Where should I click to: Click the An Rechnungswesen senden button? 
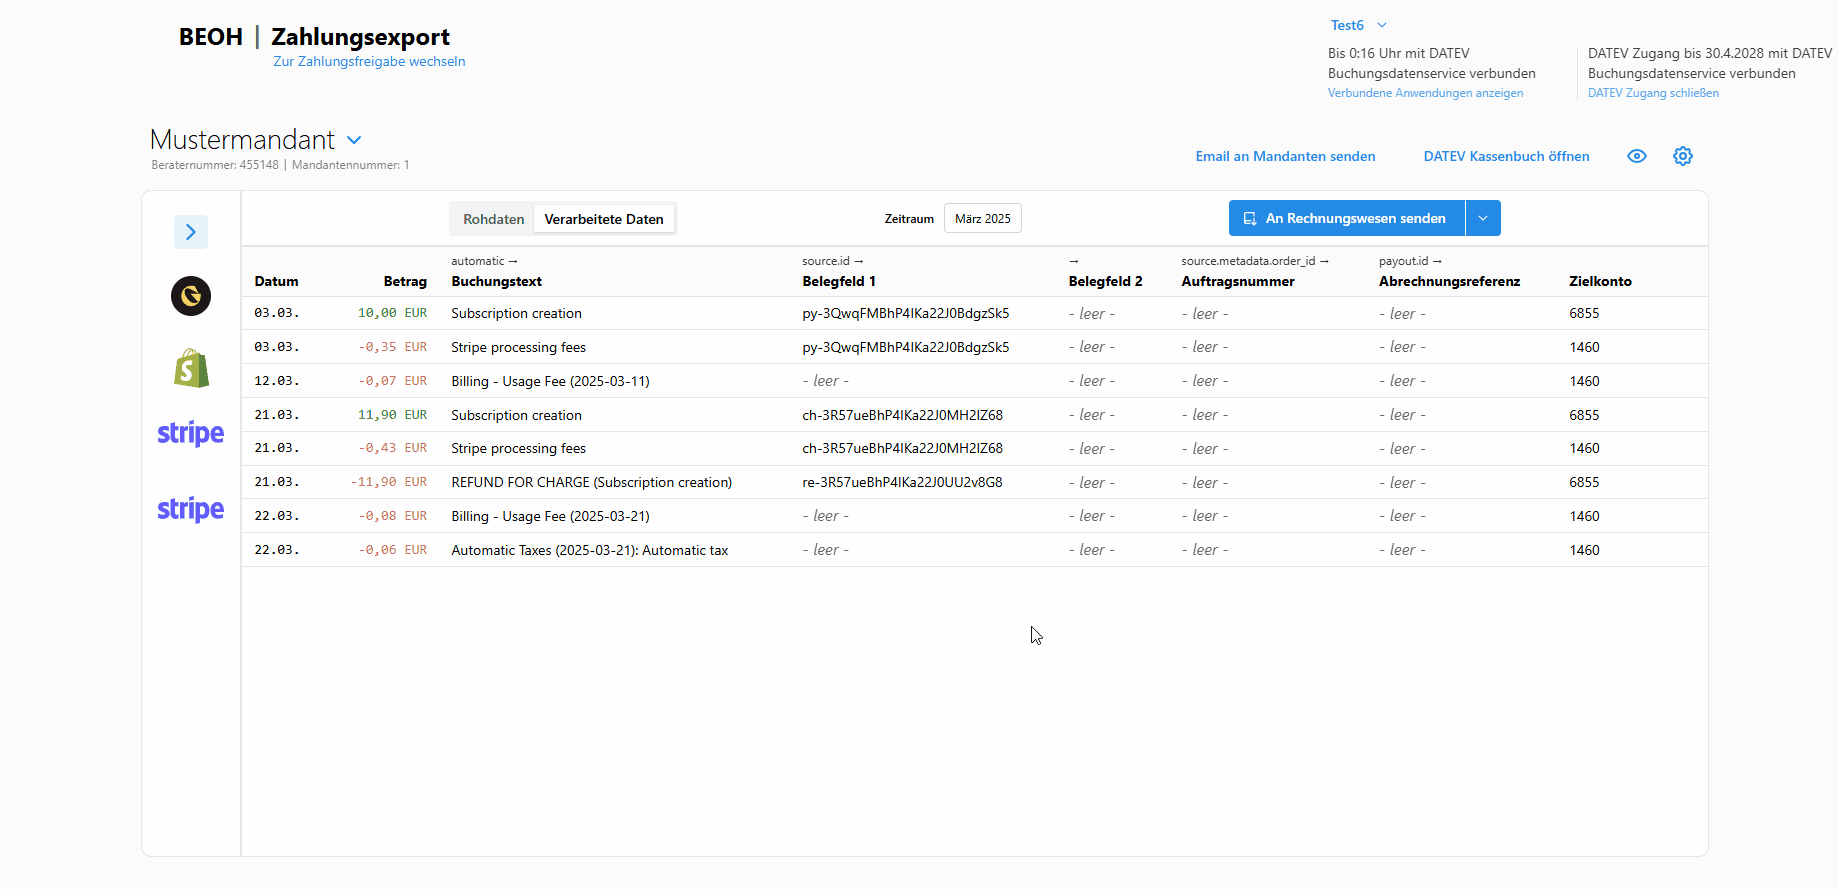pos(1346,218)
